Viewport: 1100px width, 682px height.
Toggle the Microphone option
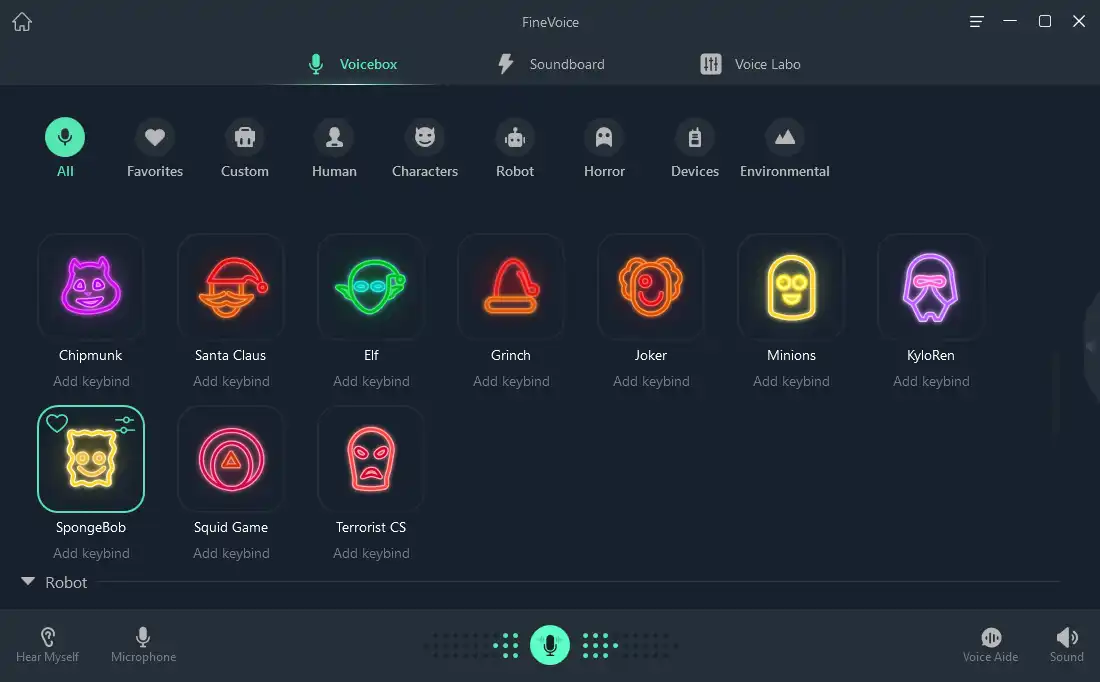[143, 645]
